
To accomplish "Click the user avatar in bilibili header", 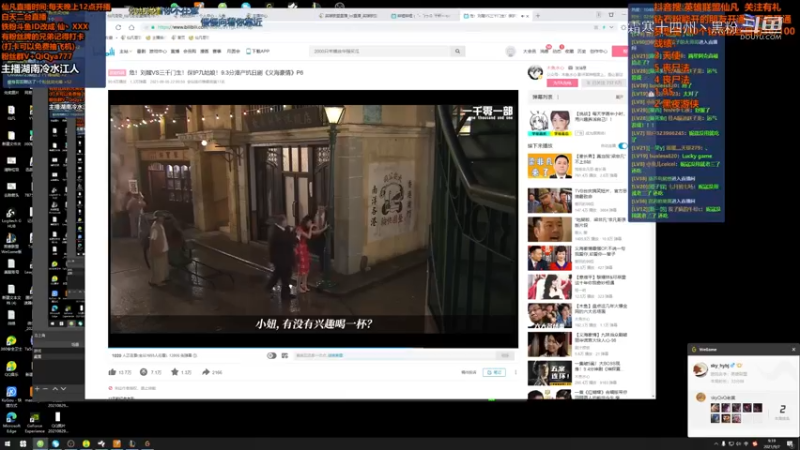I will (x=510, y=51).
